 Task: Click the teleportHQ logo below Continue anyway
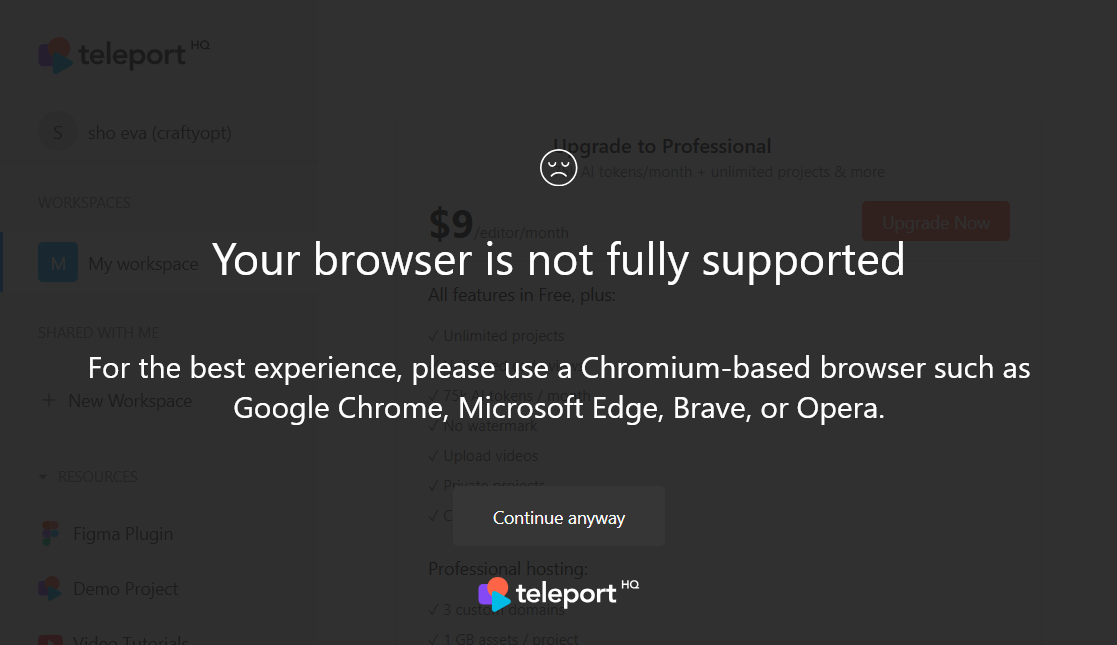click(558, 594)
